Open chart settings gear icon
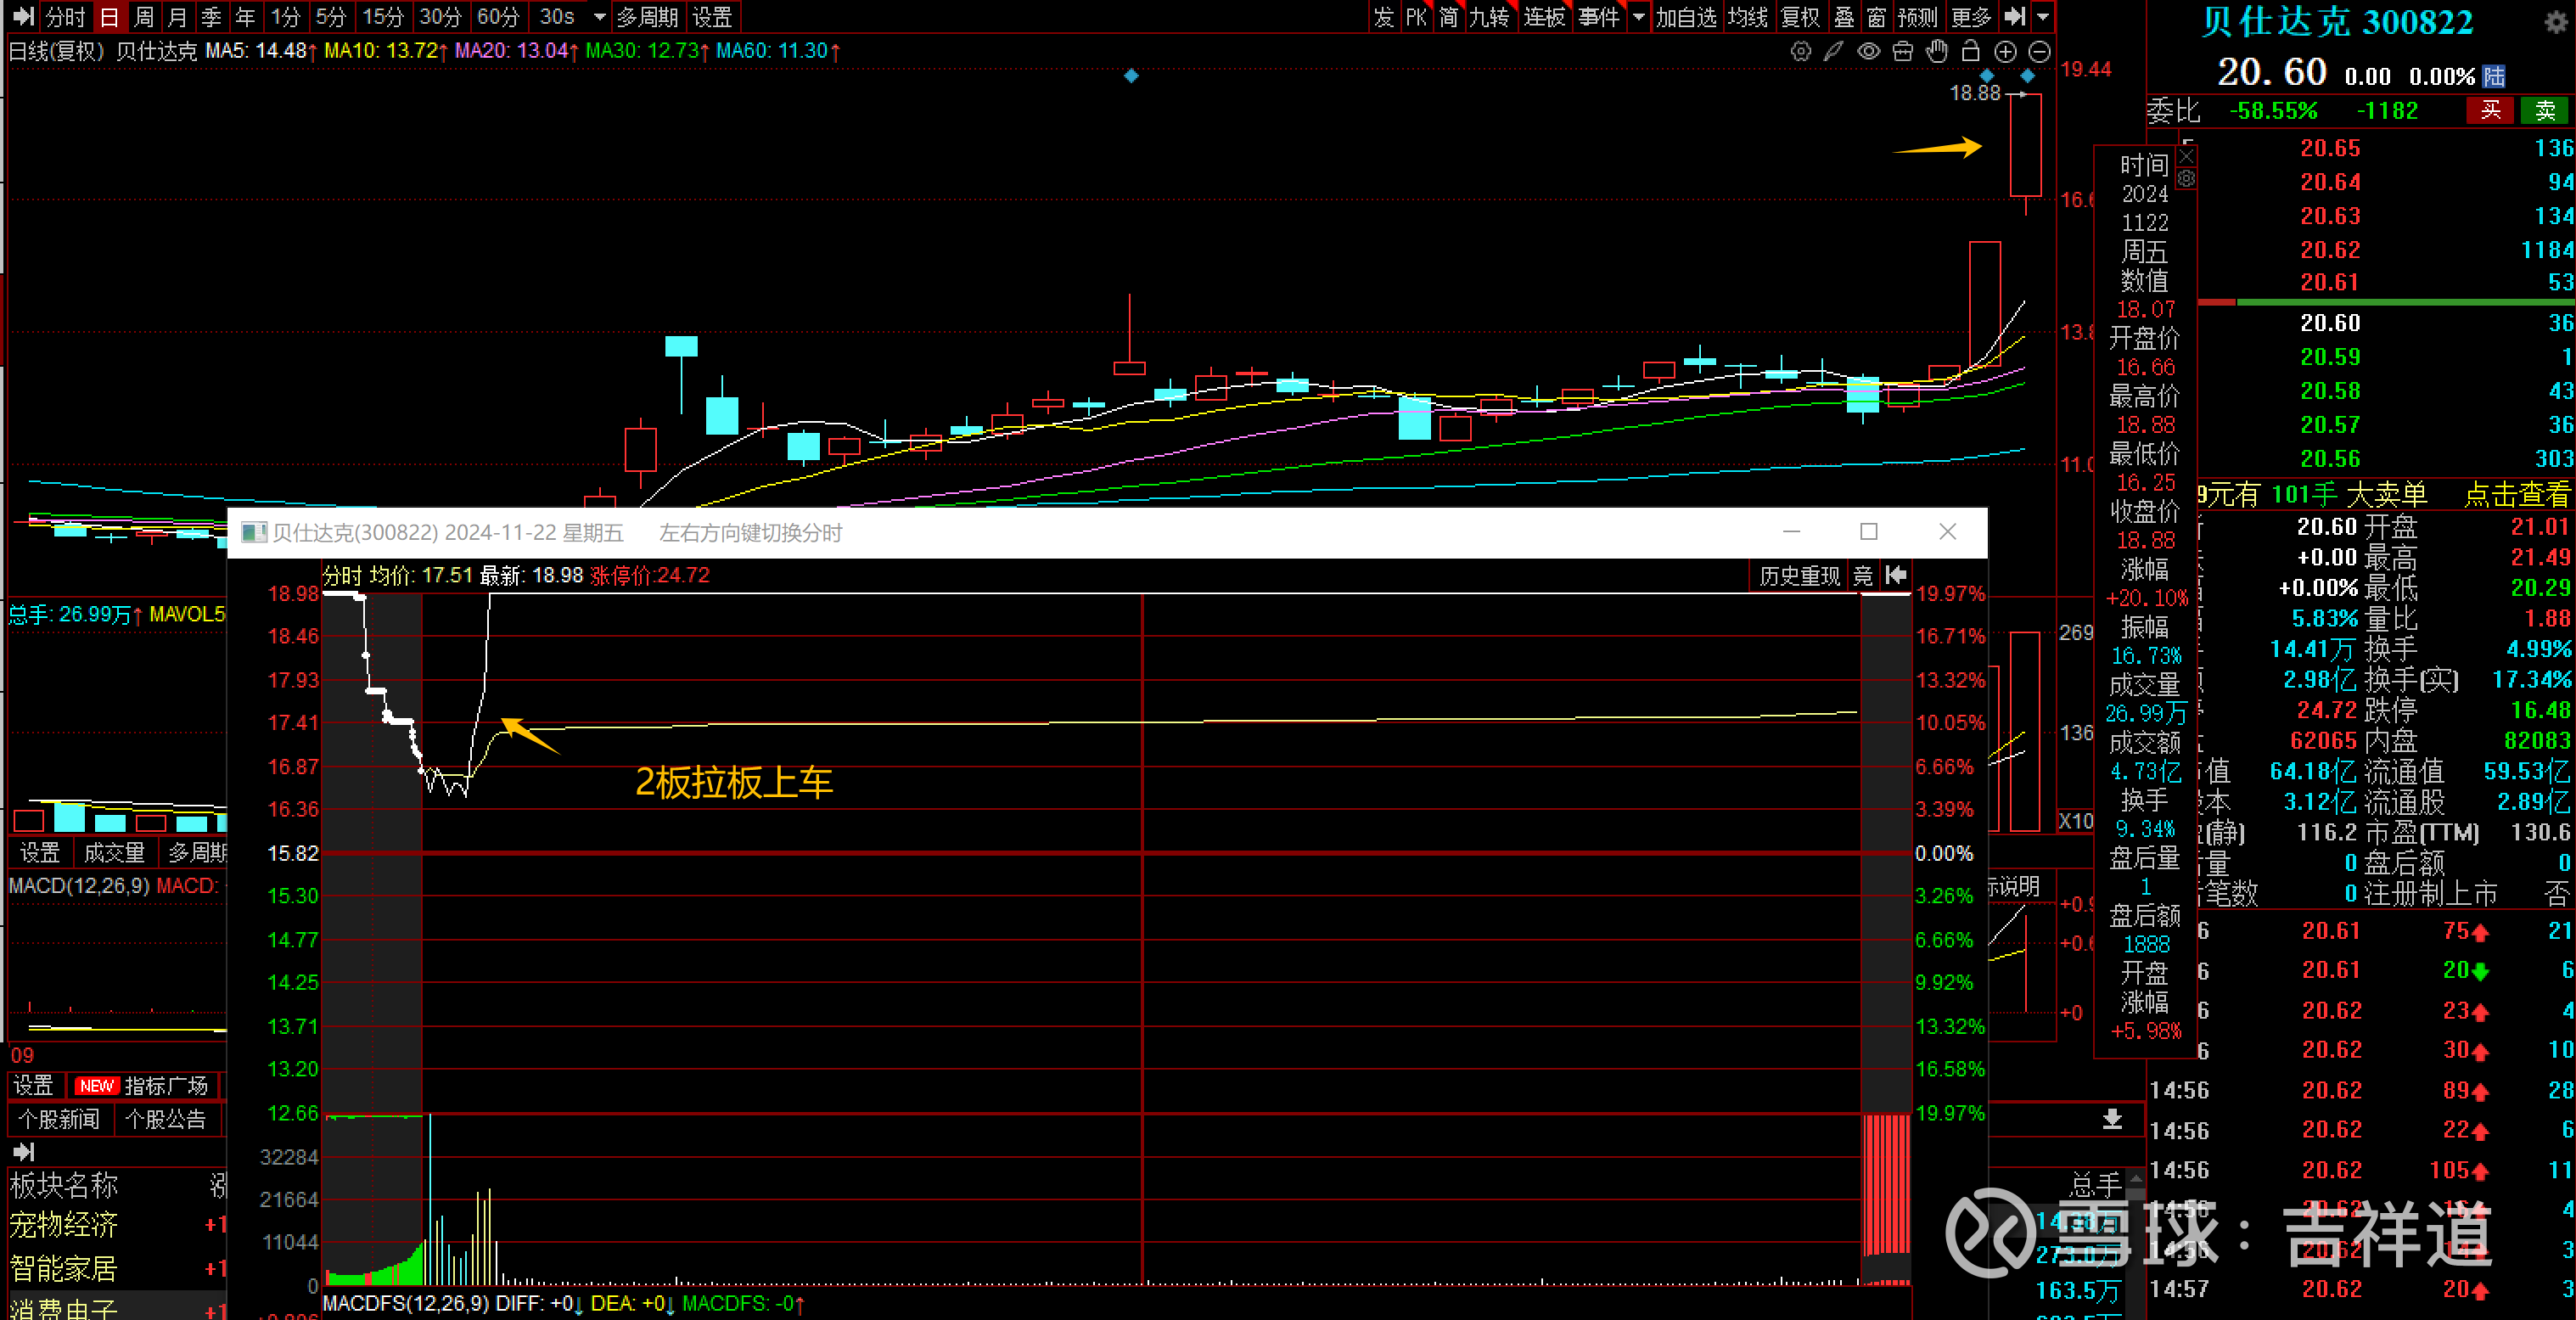The image size is (2576, 1320). 1801,52
